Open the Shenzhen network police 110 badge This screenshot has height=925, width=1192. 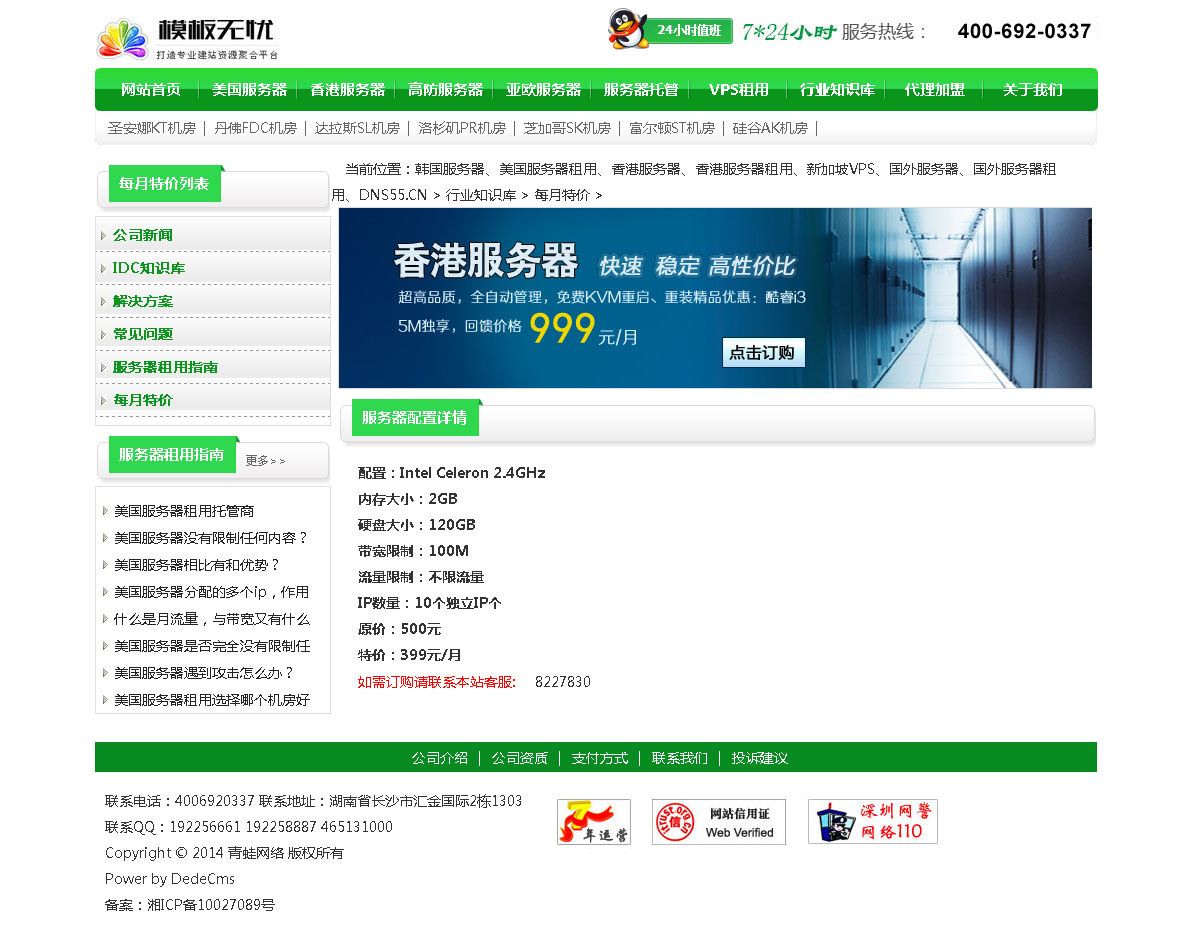pos(872,822)
